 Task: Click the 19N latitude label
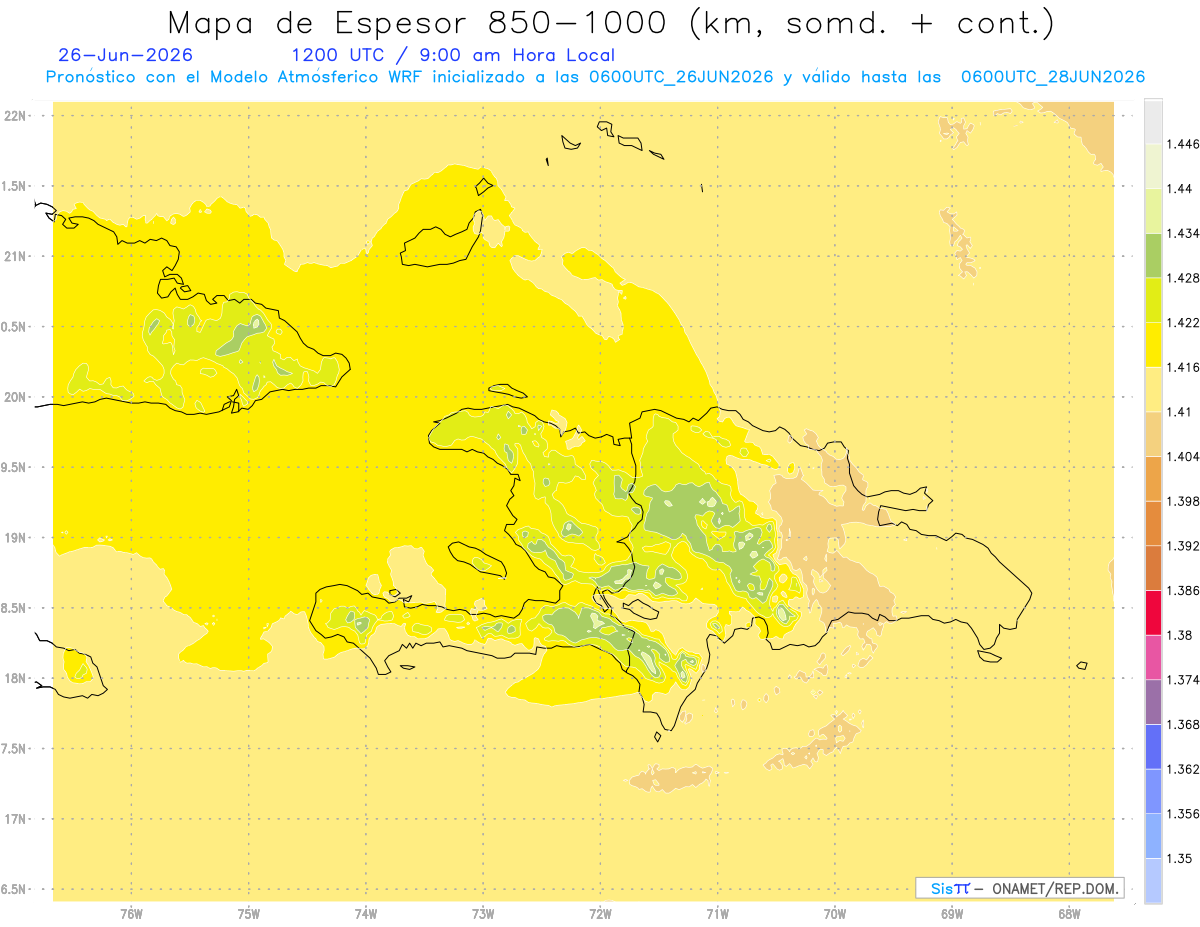pyautogui.click(x=17, y=537)
